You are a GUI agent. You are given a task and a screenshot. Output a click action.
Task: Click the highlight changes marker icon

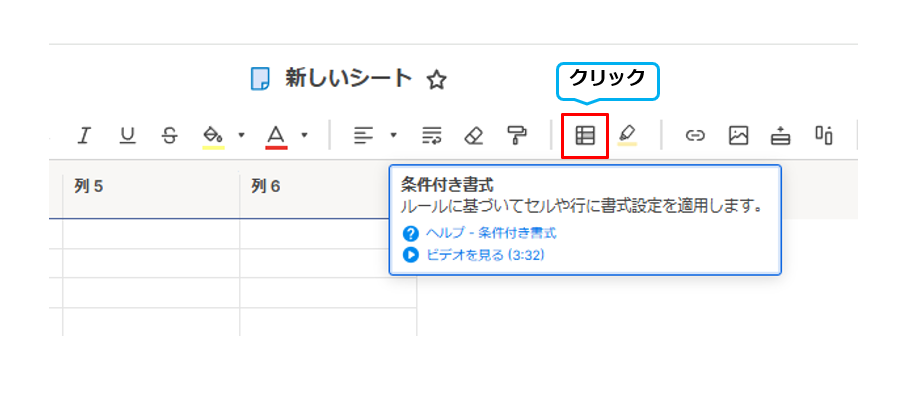(627, 136)
